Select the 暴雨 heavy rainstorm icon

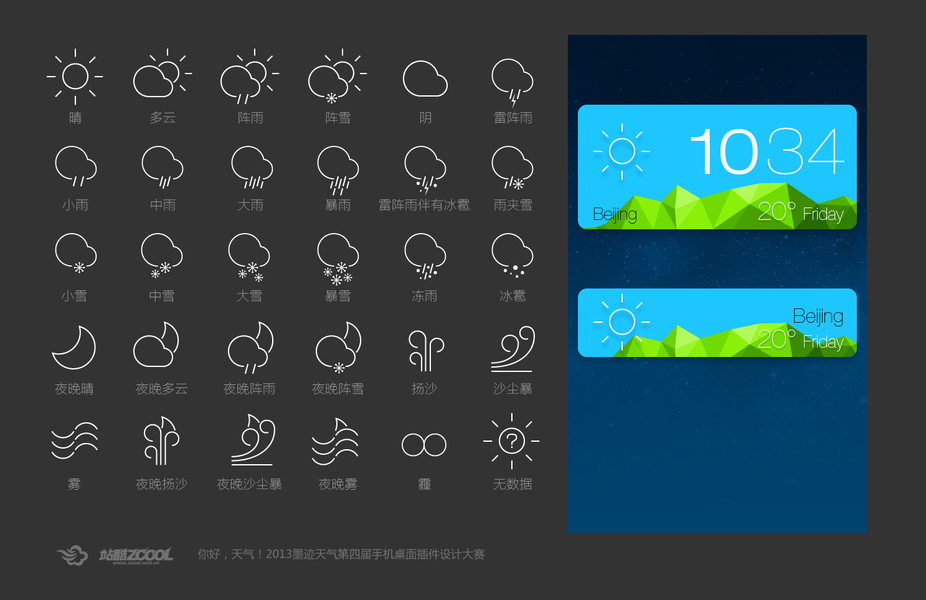pos(338,170)
